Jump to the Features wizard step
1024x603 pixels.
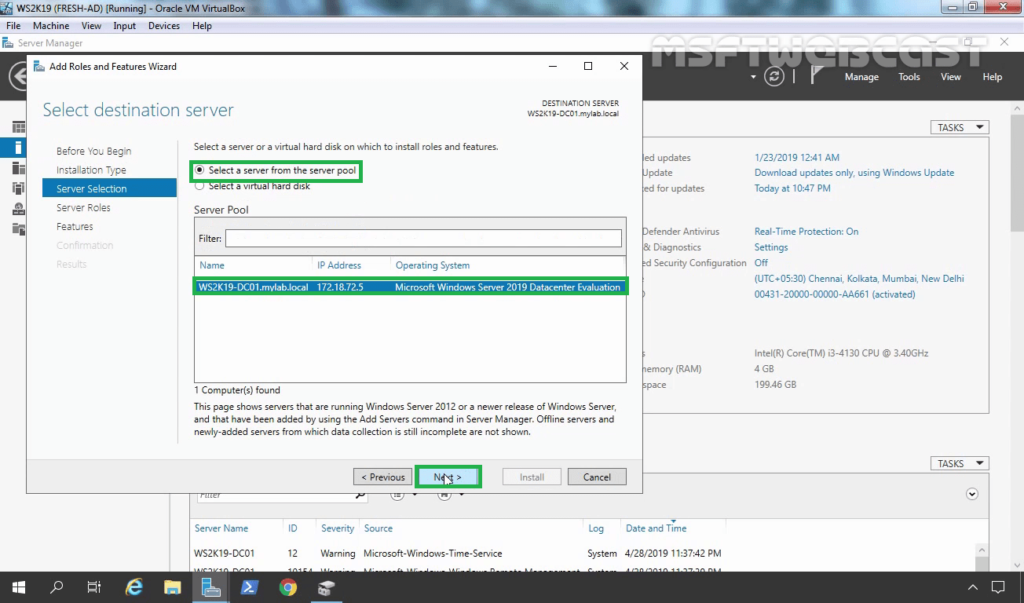(74, 226)
